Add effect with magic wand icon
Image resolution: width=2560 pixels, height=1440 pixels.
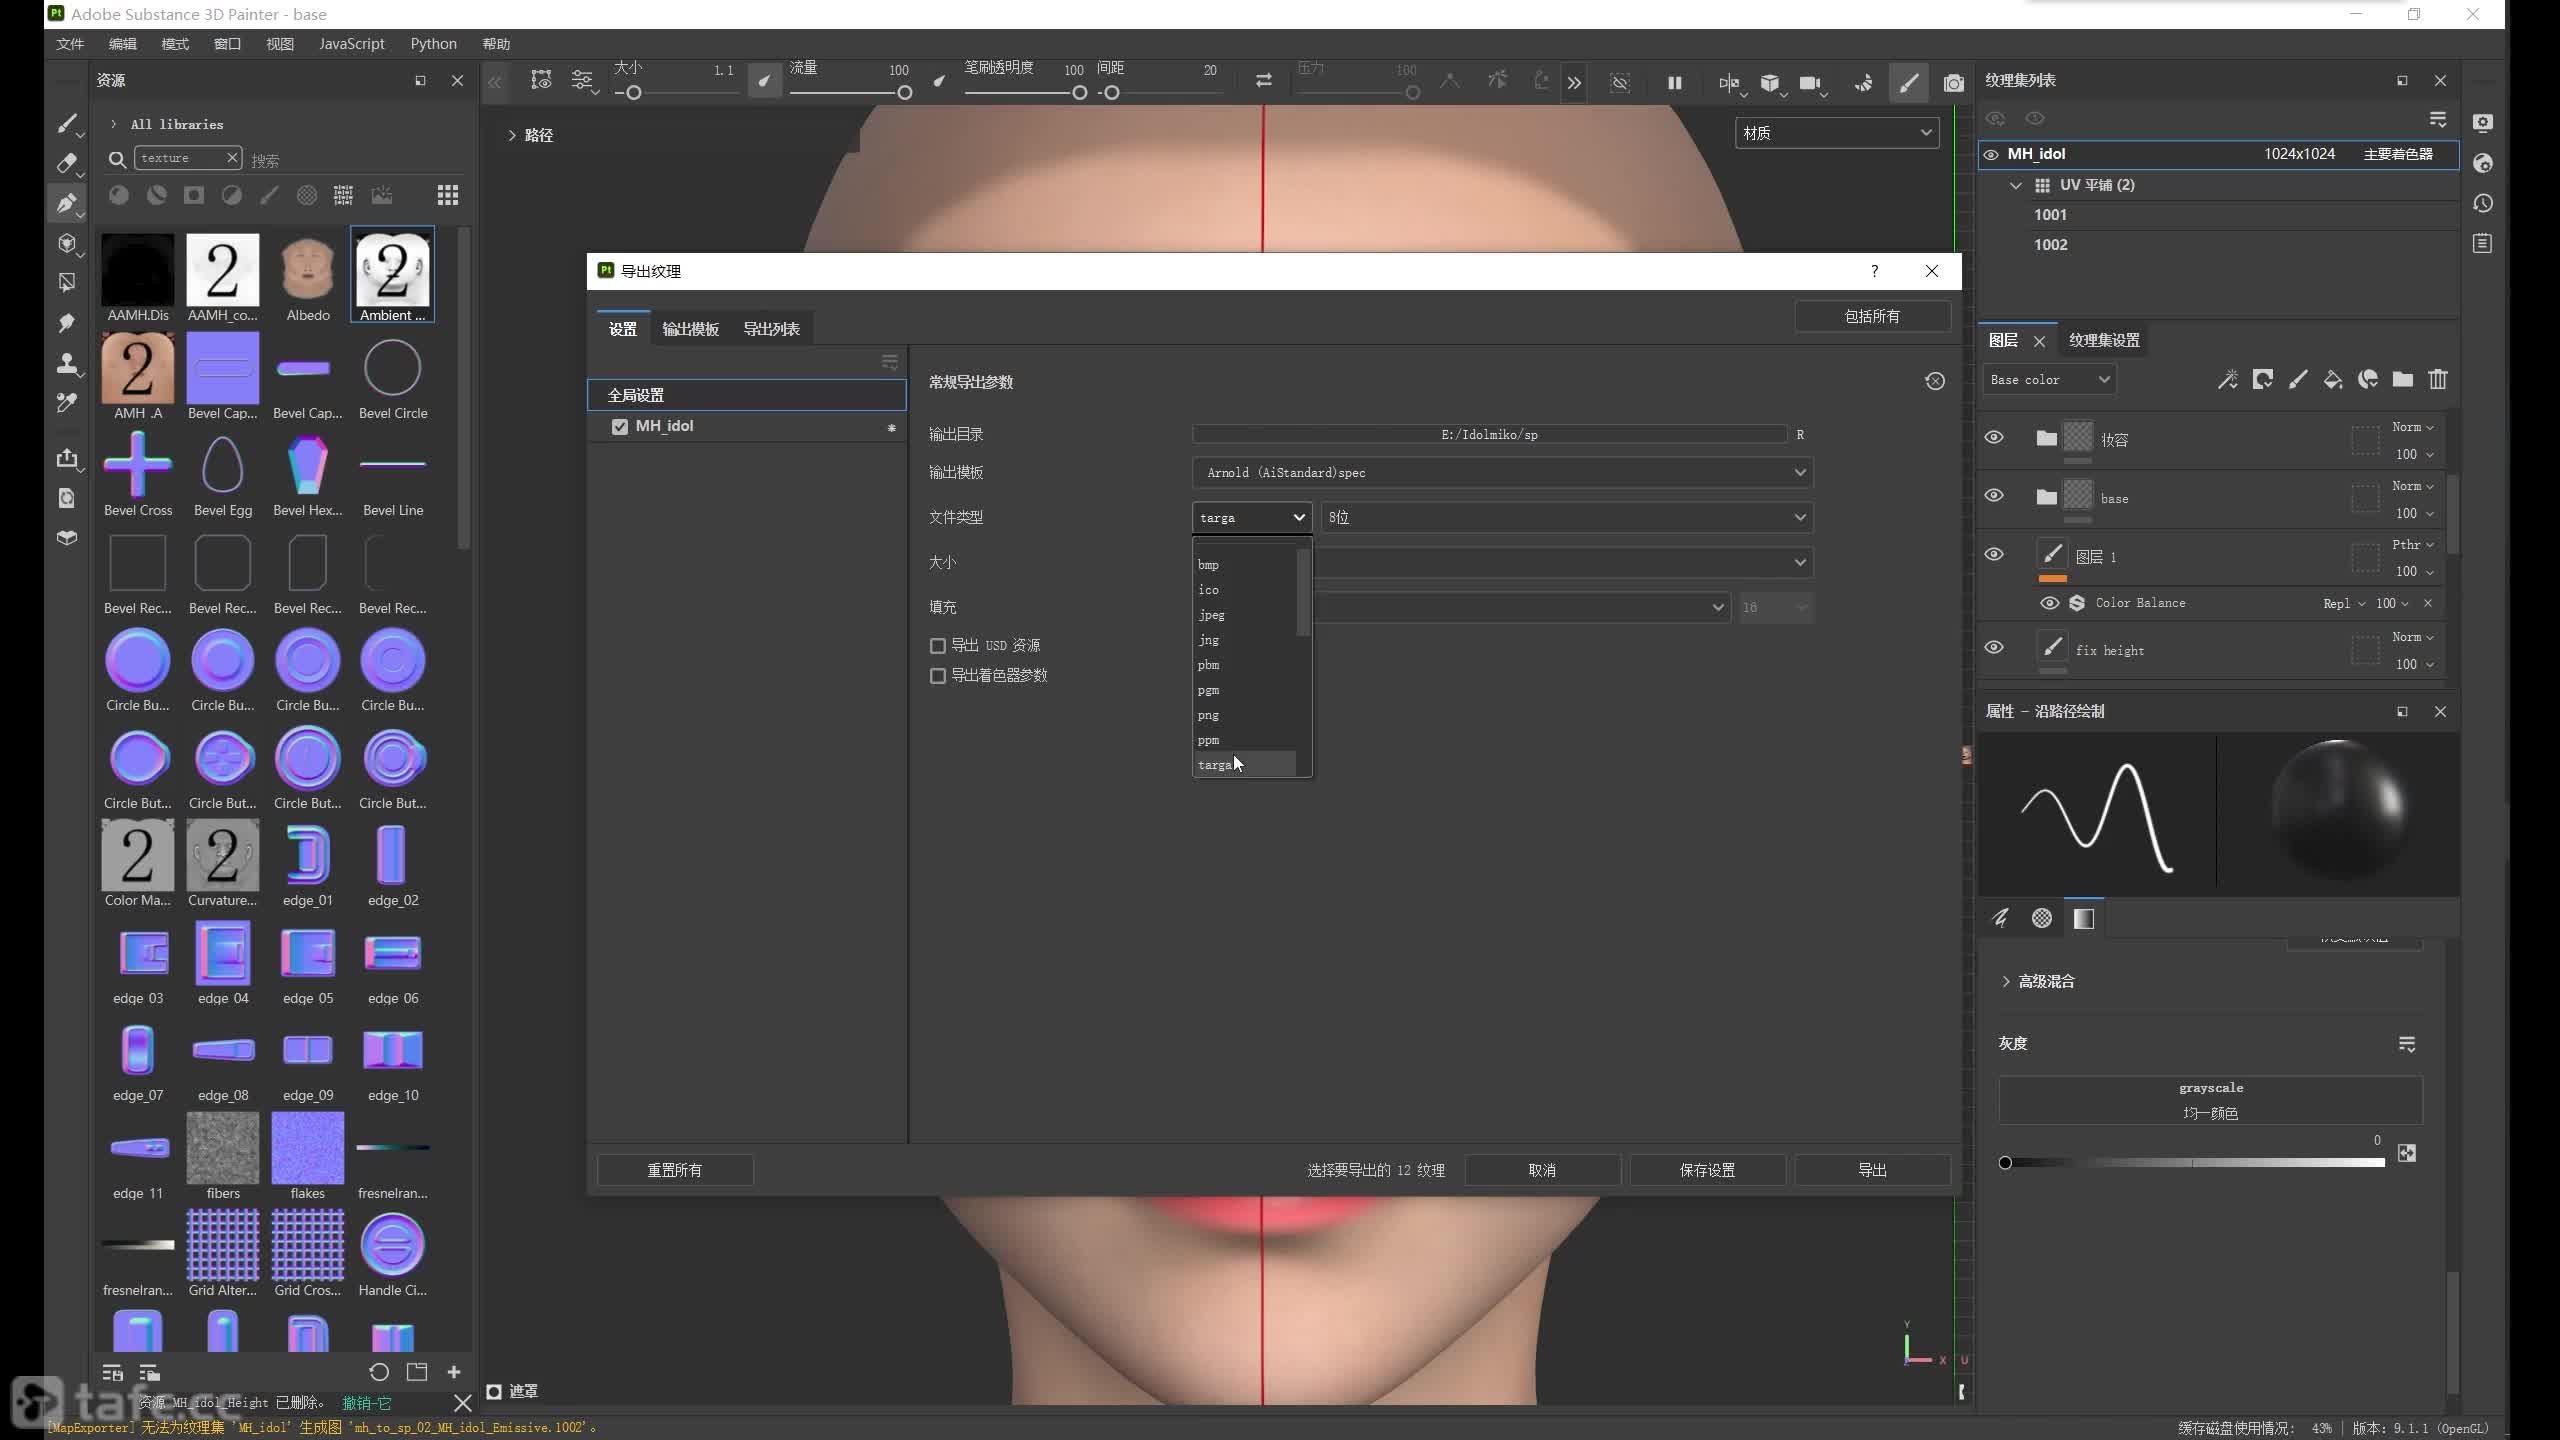tap(2227, 379)
